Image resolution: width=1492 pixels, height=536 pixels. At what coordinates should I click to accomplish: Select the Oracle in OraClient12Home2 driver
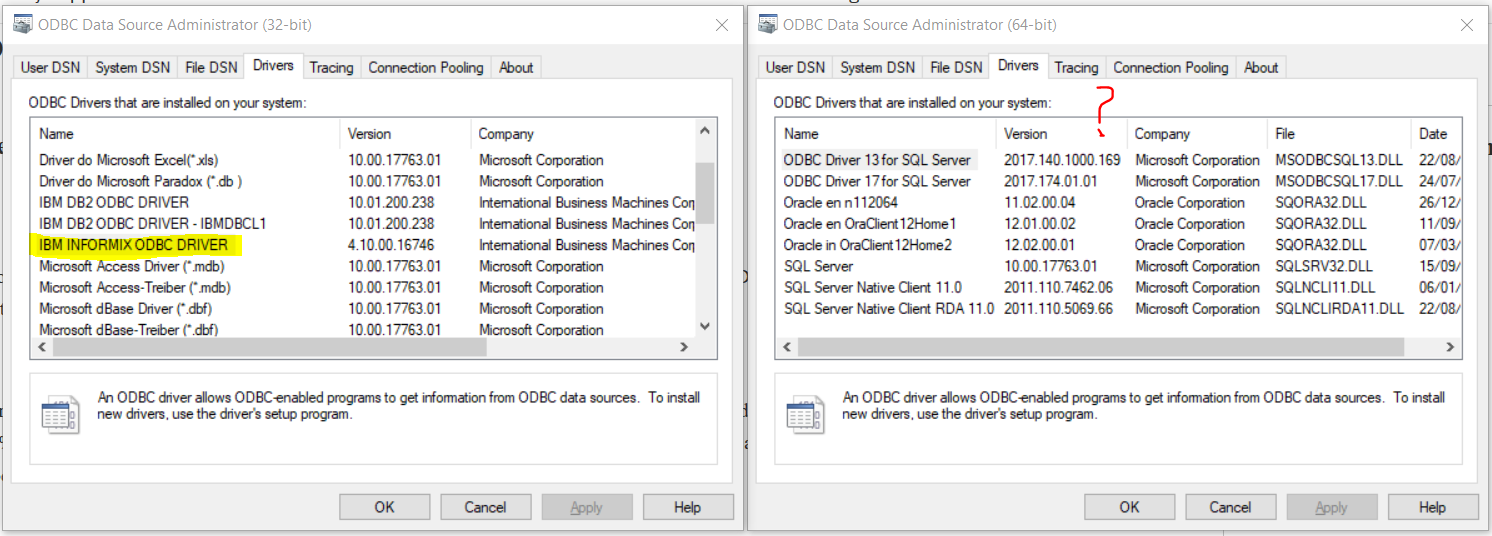click(x=867, y=245)
